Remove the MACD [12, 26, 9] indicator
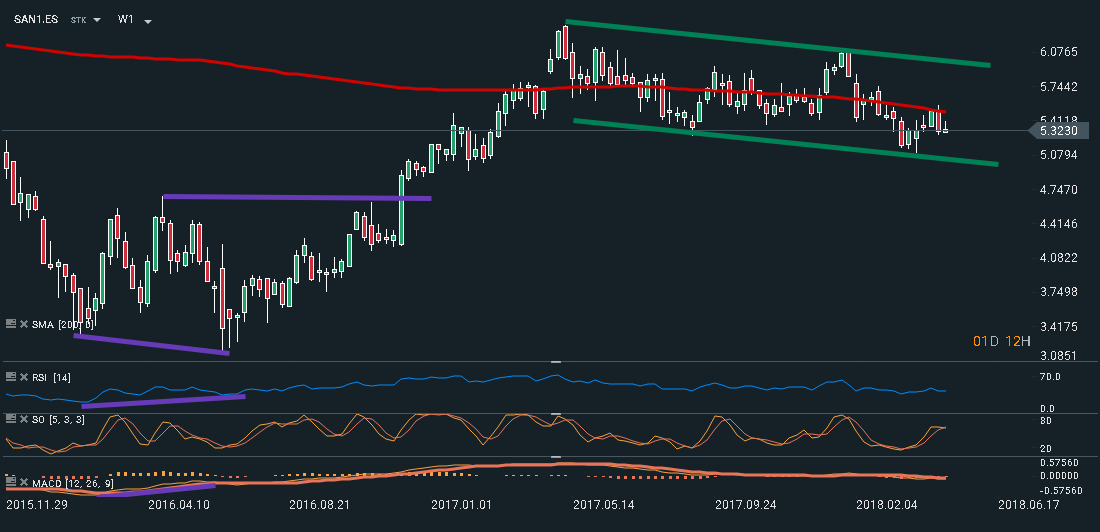Screen dimensions: 1100x532 pos(23,484)
